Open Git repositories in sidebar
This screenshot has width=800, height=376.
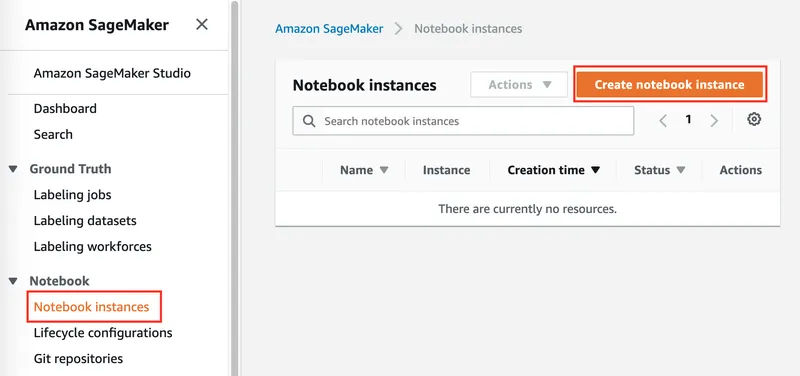tap(78, 359)
